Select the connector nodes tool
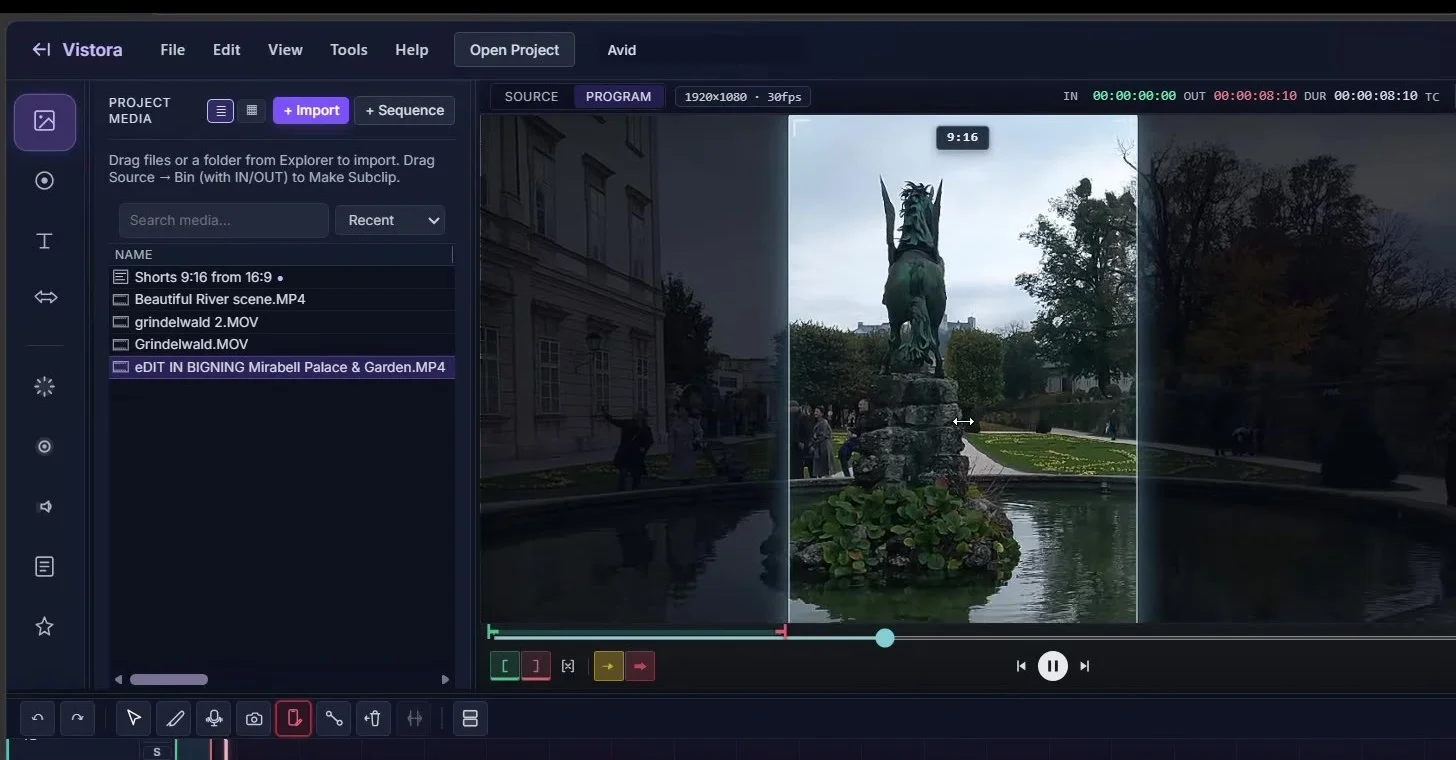The width and height of the screenshot is (1456, 760). 334,718
